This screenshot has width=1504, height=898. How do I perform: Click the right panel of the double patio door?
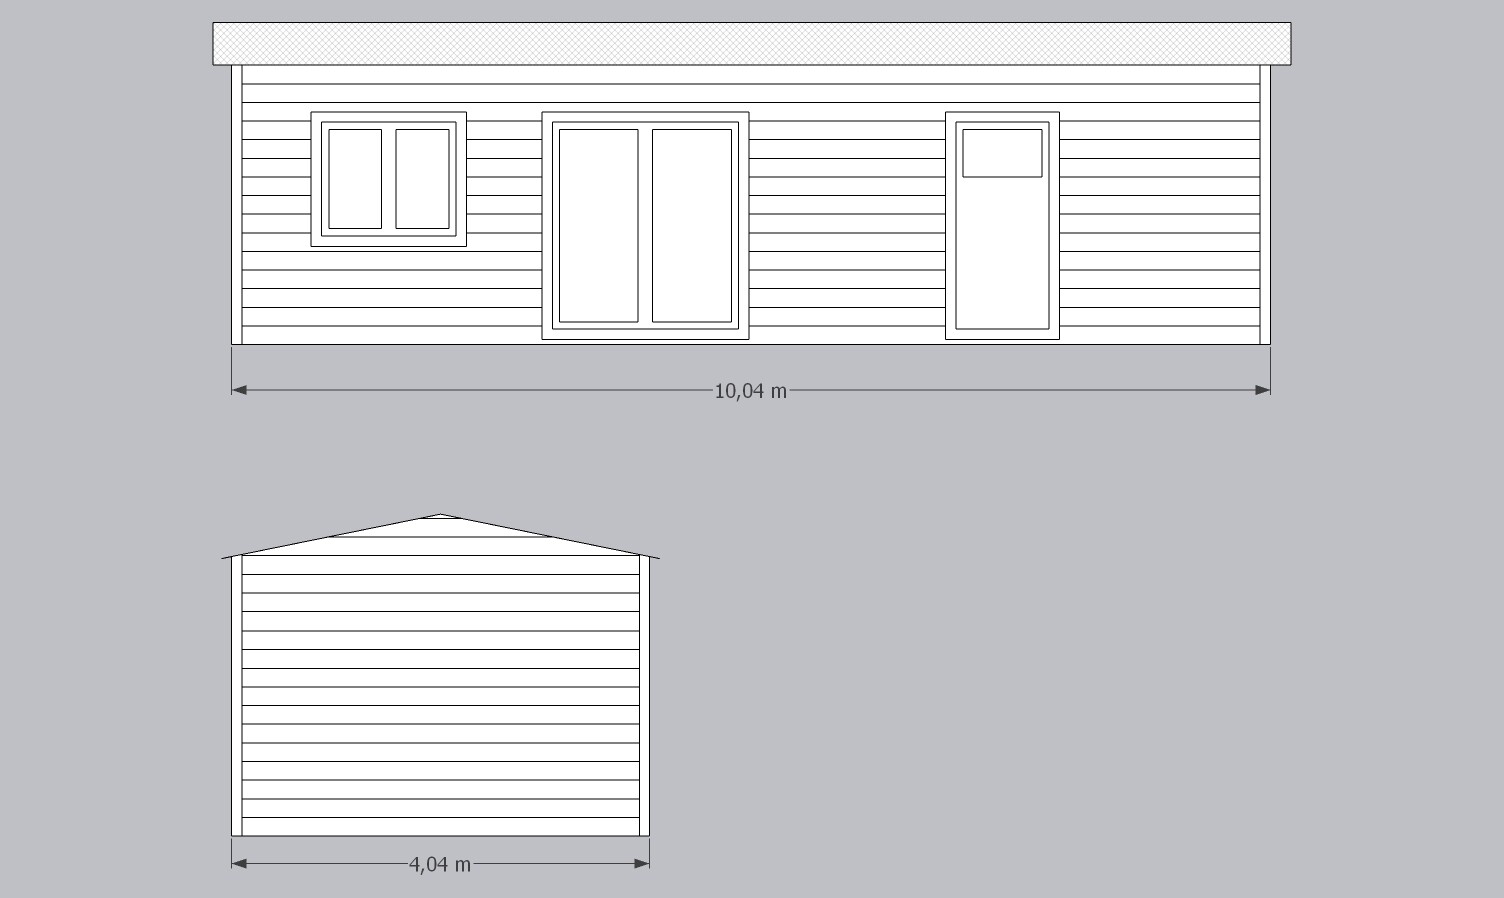[x=692, y=225]
